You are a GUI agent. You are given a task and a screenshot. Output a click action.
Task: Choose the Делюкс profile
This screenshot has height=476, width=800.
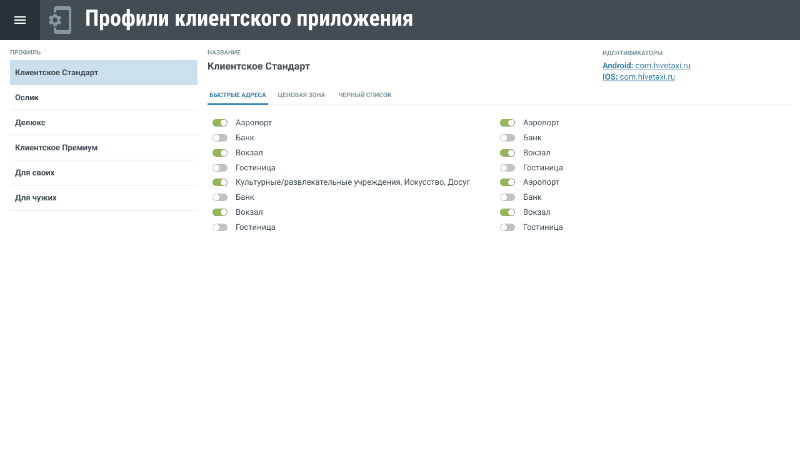tap(103, 123)
